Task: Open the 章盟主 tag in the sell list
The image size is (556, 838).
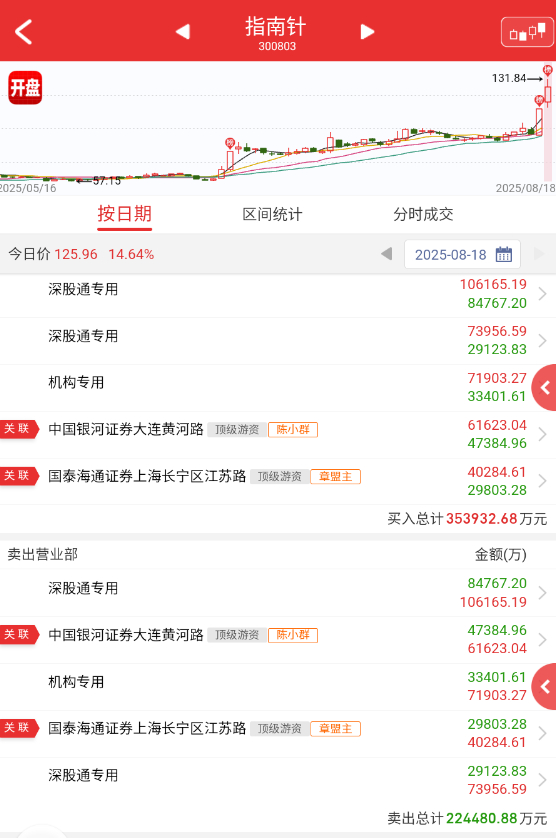Action: pos(336,729)
